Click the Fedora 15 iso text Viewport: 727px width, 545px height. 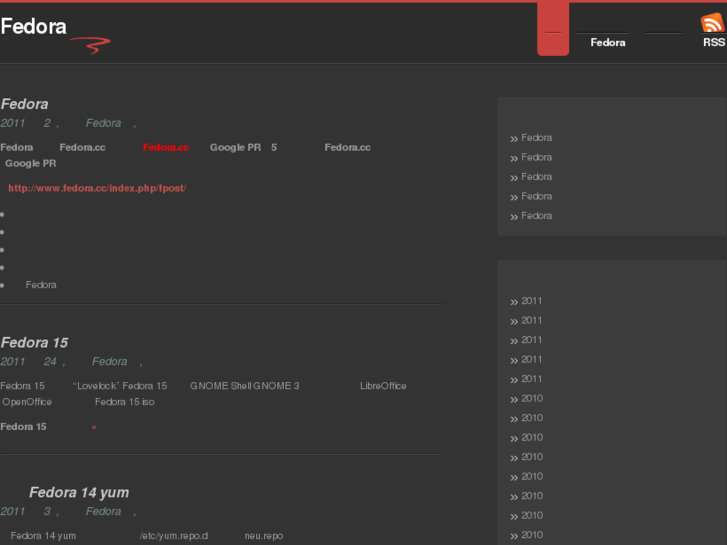(x=125, y=402)
